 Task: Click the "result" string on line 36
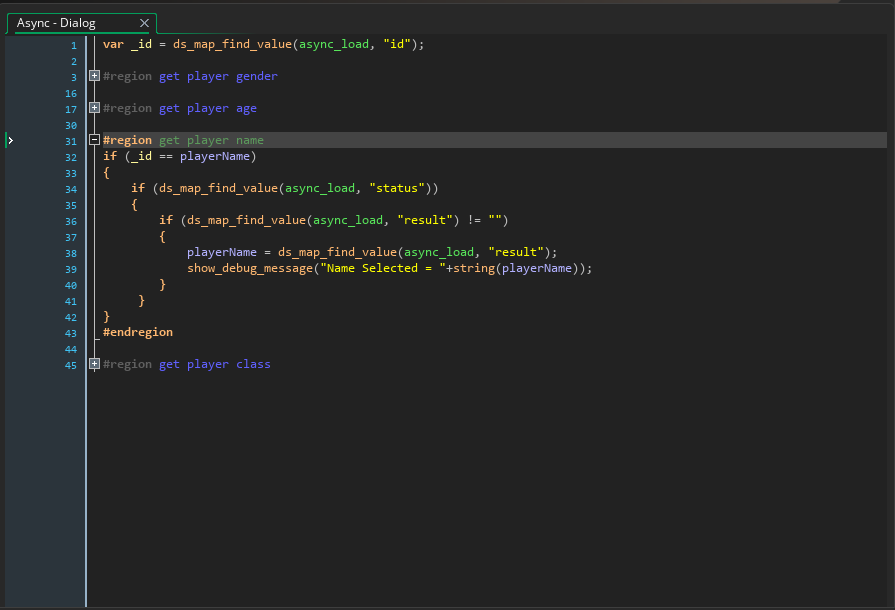pyautogui.click(x=425, y=220)
